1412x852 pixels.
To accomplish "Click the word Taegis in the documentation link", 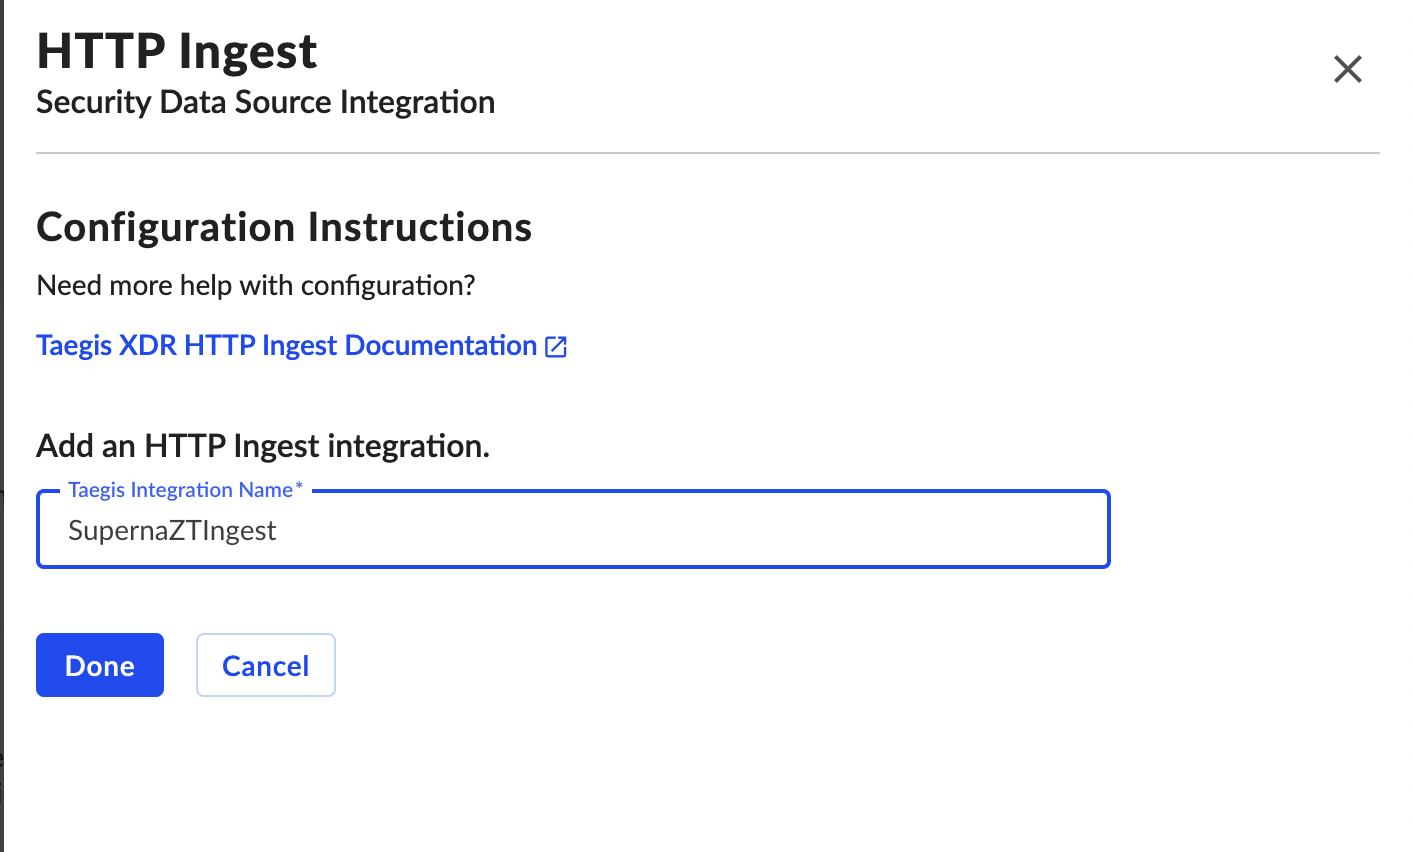I will [75, 346].
